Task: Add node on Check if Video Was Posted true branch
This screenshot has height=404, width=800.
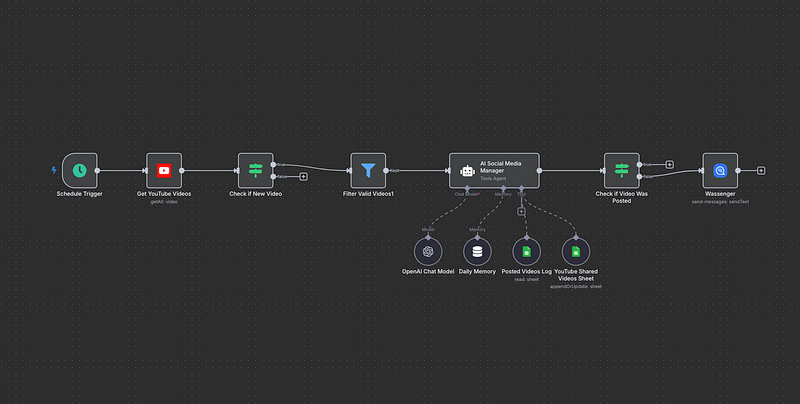Action: (669, 164)
